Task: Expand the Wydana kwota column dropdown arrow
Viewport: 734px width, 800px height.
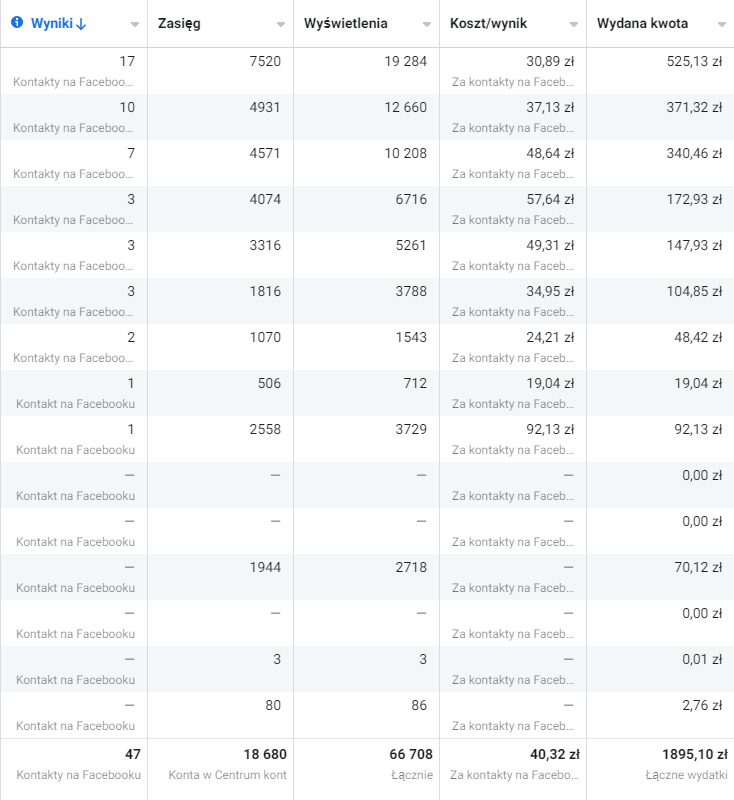Action: point(722,24)
